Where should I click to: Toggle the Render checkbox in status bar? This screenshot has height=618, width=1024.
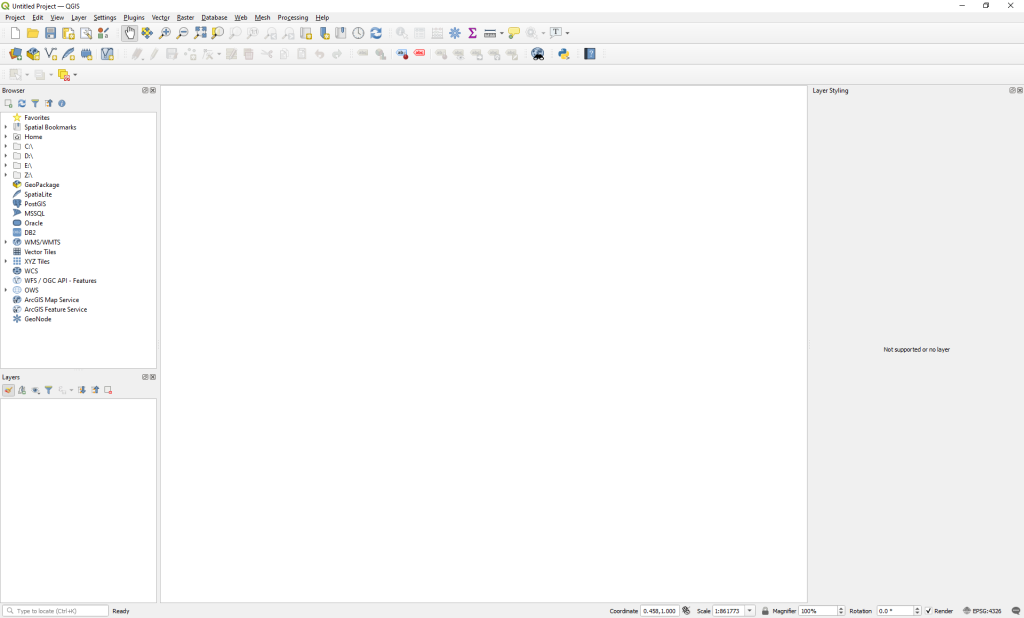[x=929, y=610]
